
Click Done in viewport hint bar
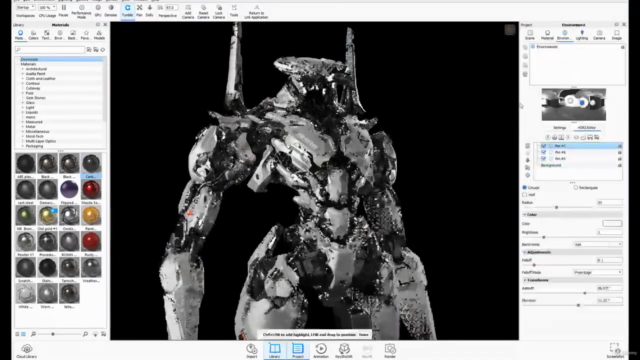coord(364,335)
